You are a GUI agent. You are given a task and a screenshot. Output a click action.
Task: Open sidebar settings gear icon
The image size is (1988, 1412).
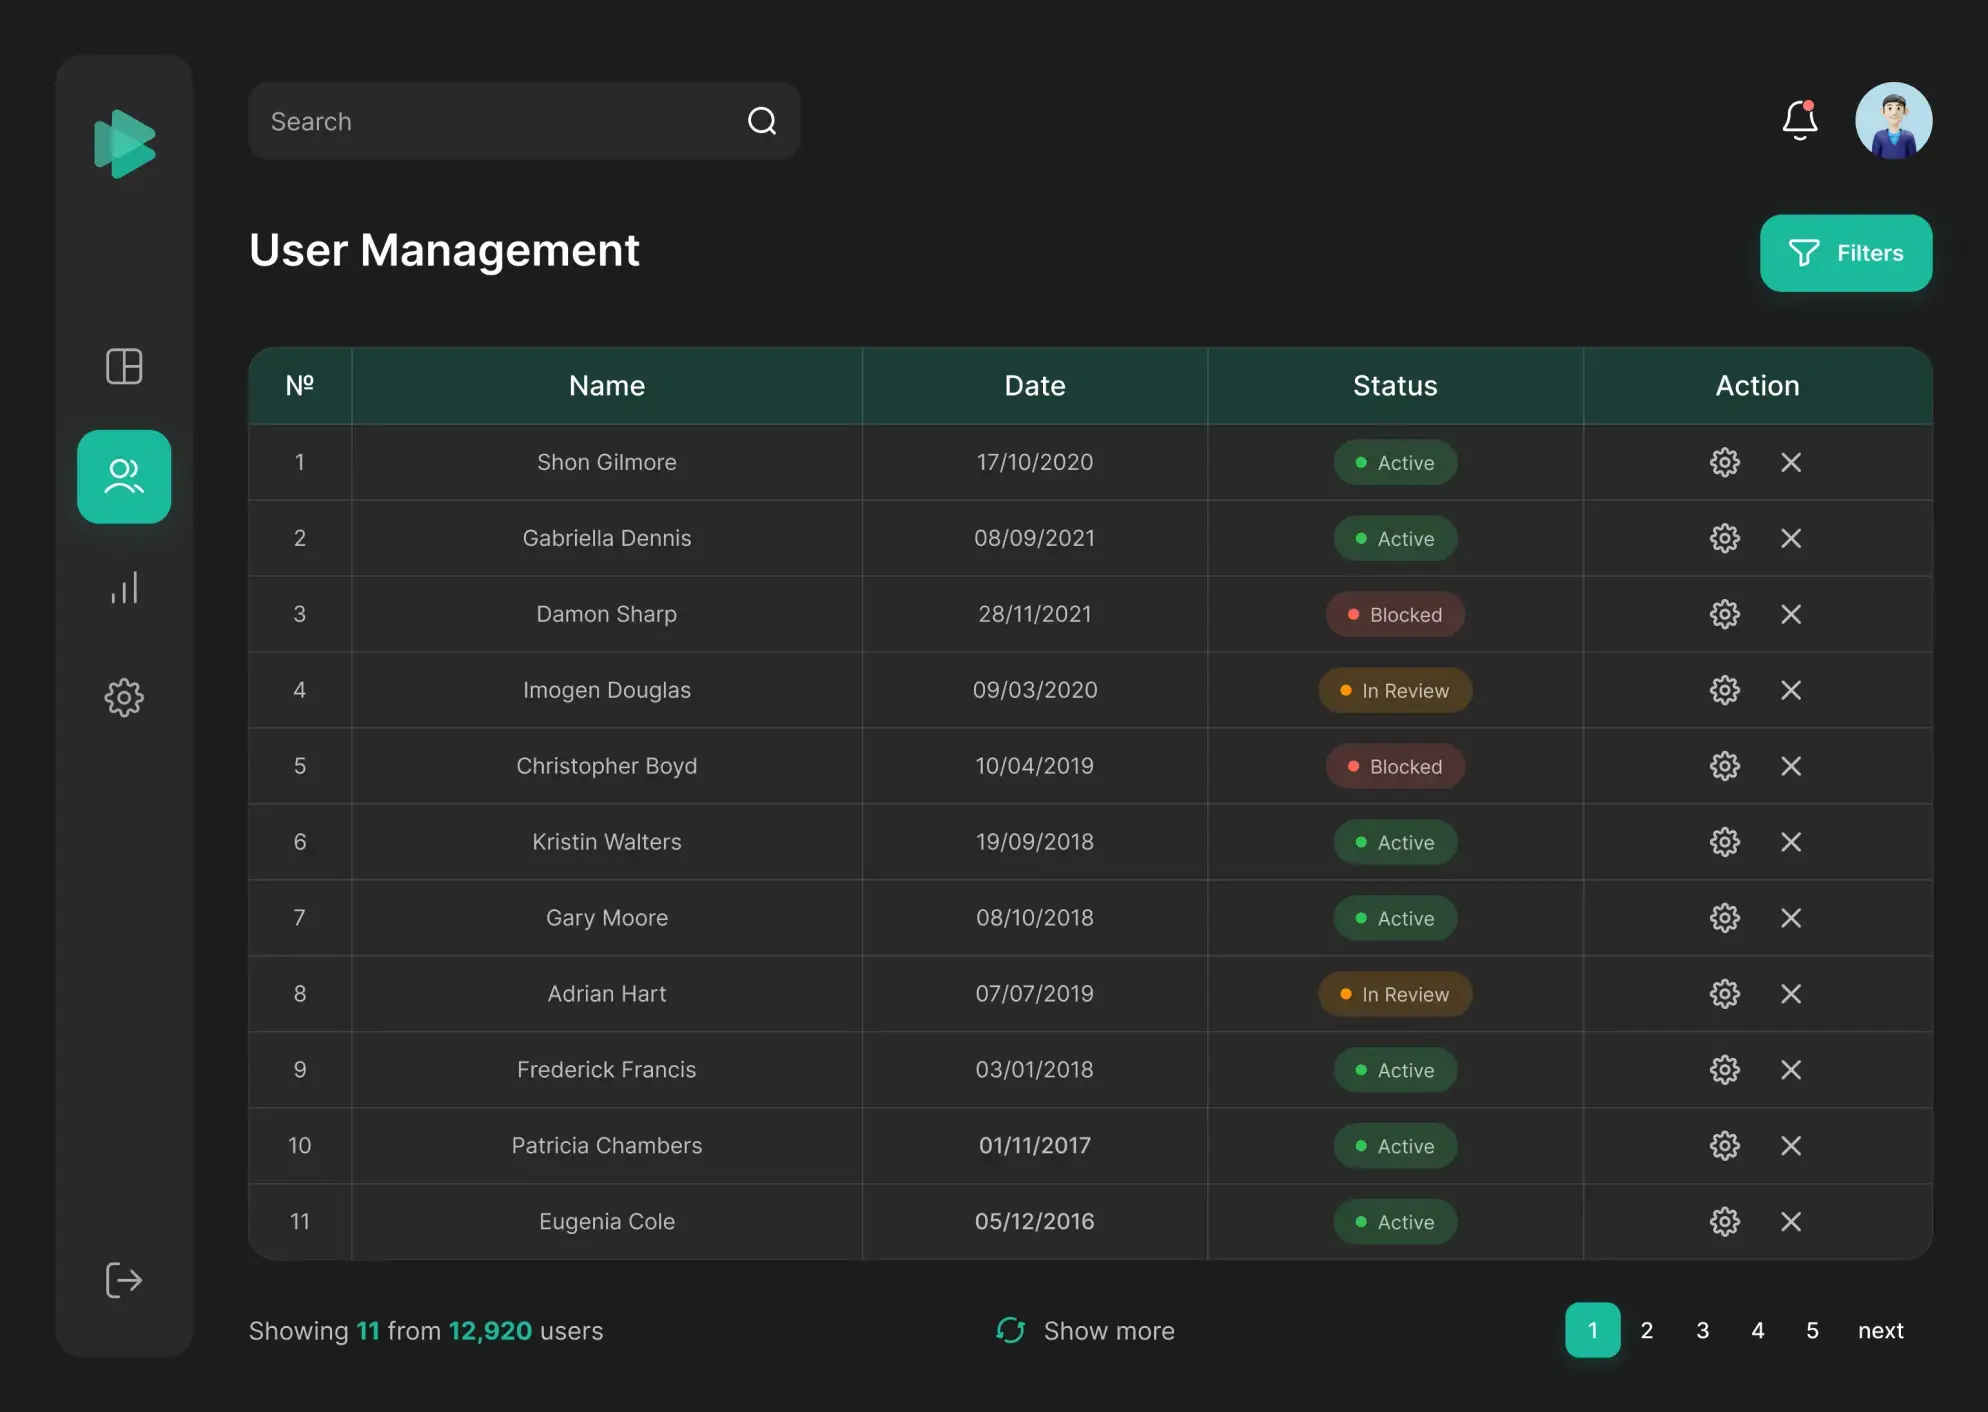coord(124,697)
